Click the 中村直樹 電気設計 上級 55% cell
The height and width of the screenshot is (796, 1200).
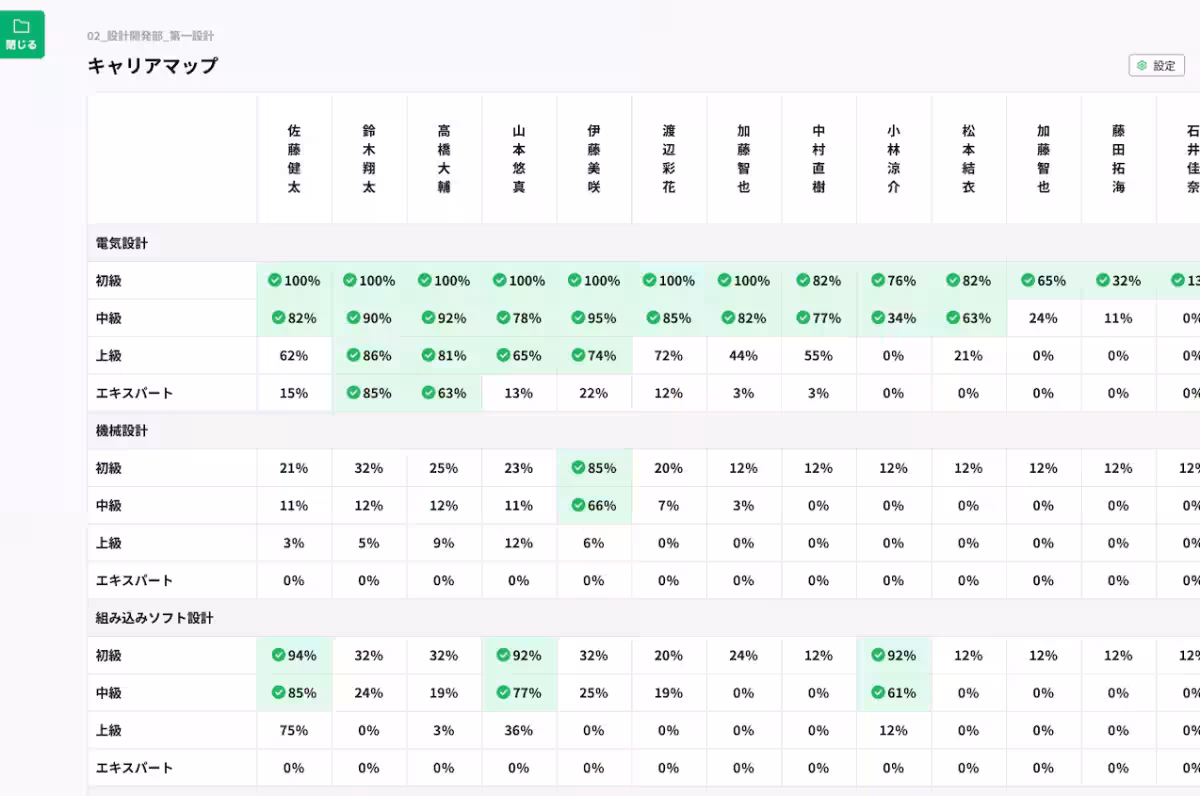tap(818, 355)
